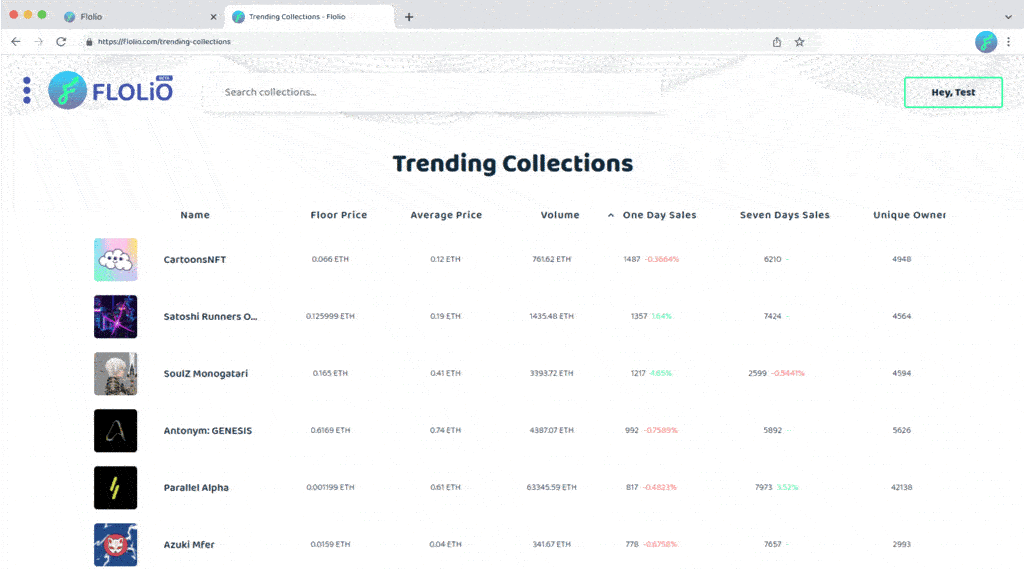Click the Hey, Test button
This screenshot has width=1024, height=569.
click(x=953, y=92)
